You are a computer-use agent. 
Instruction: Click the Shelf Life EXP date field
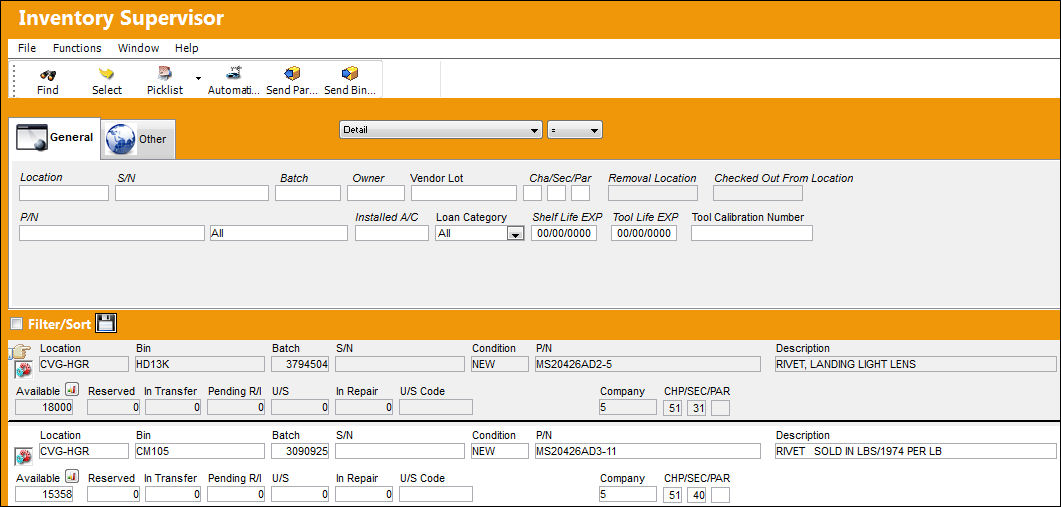pyautogui.click(x=564, y=233)
